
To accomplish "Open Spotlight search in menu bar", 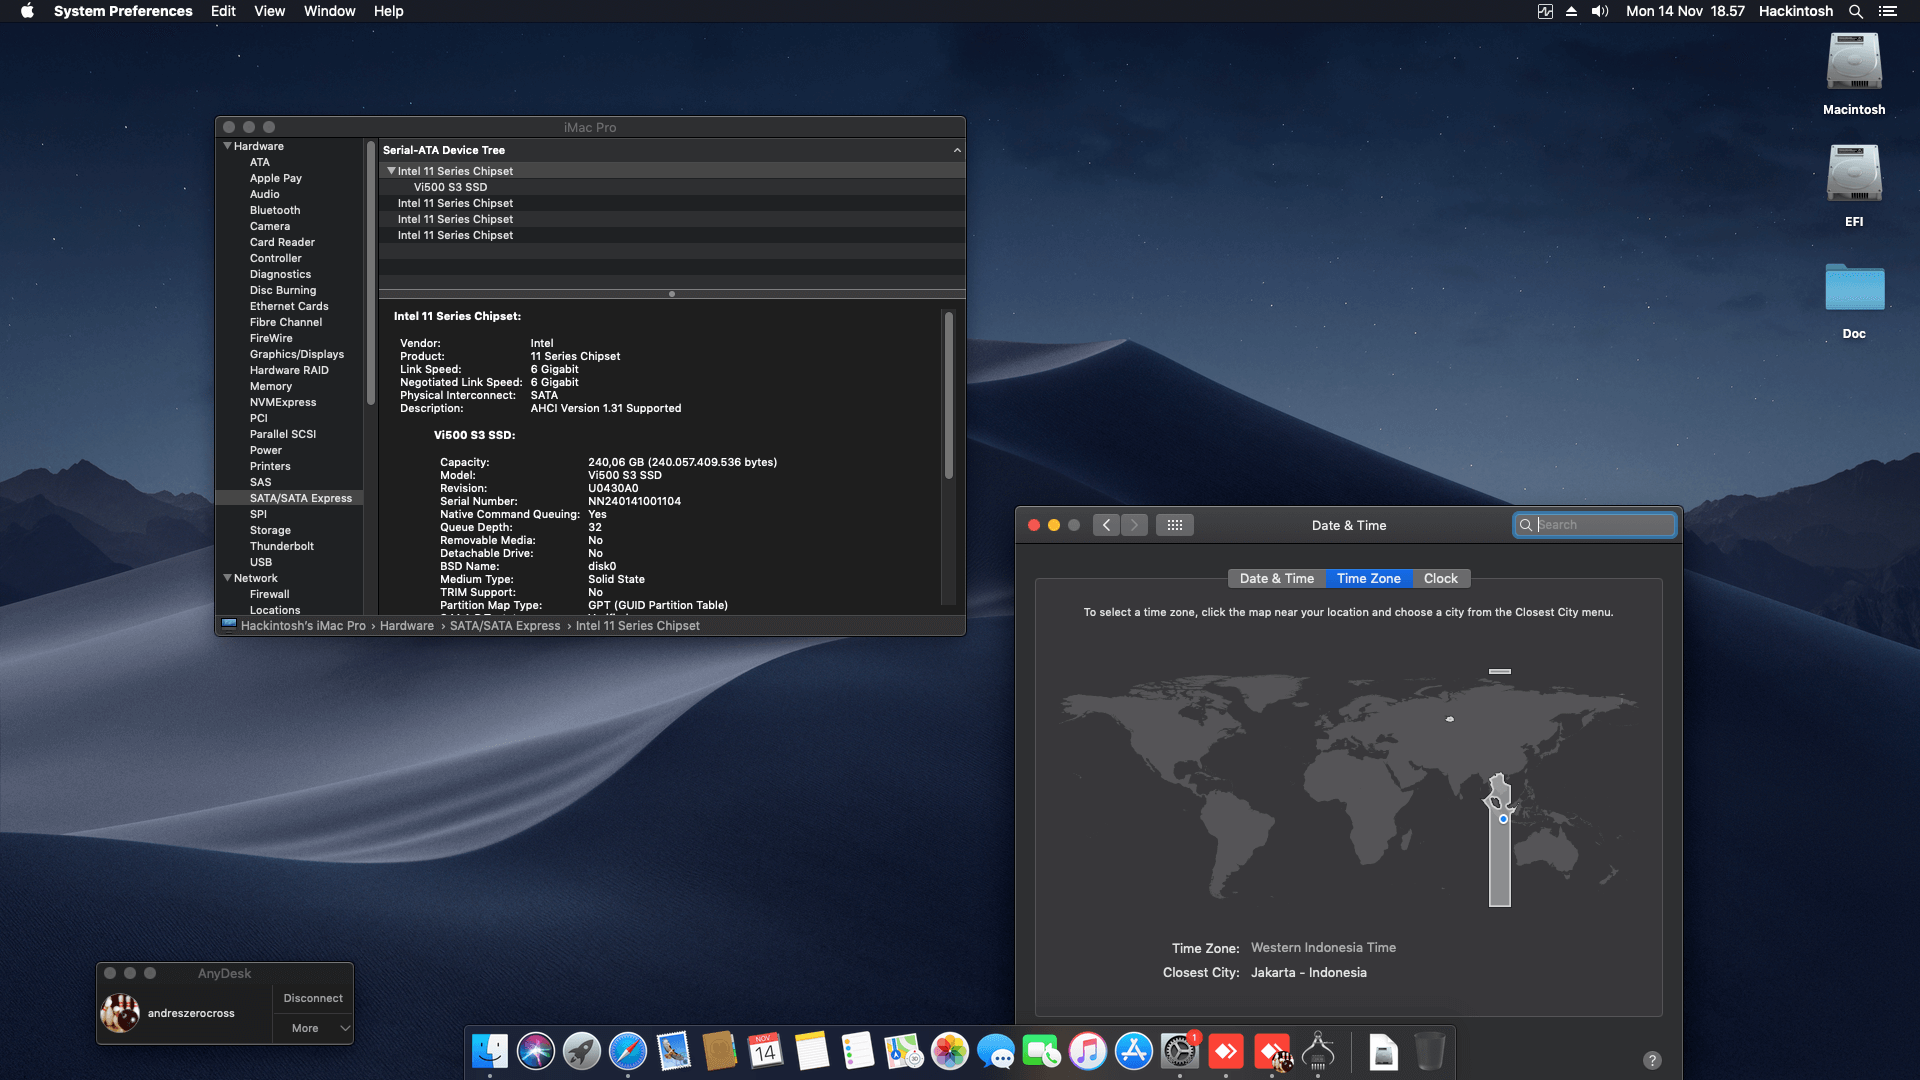I will (1856, 11).
